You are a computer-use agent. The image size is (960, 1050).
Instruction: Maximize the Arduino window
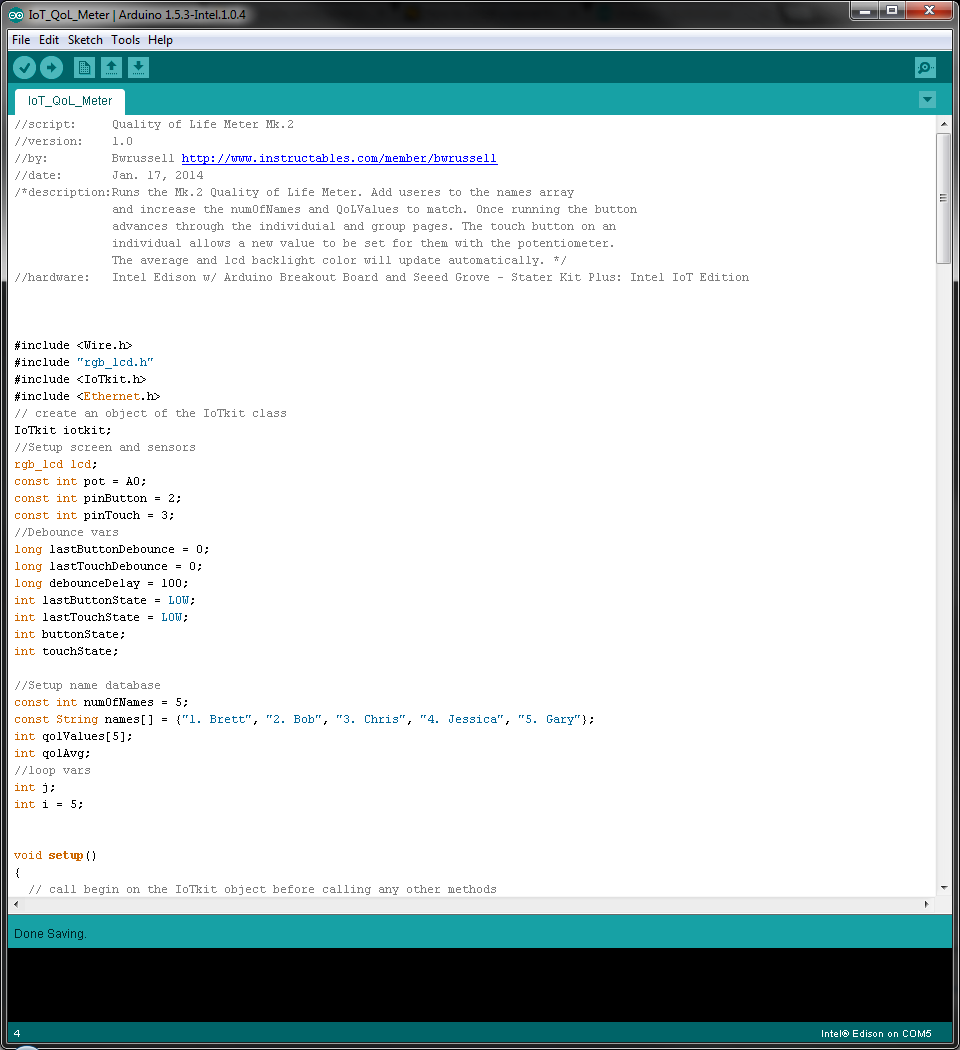coord(892,11)
